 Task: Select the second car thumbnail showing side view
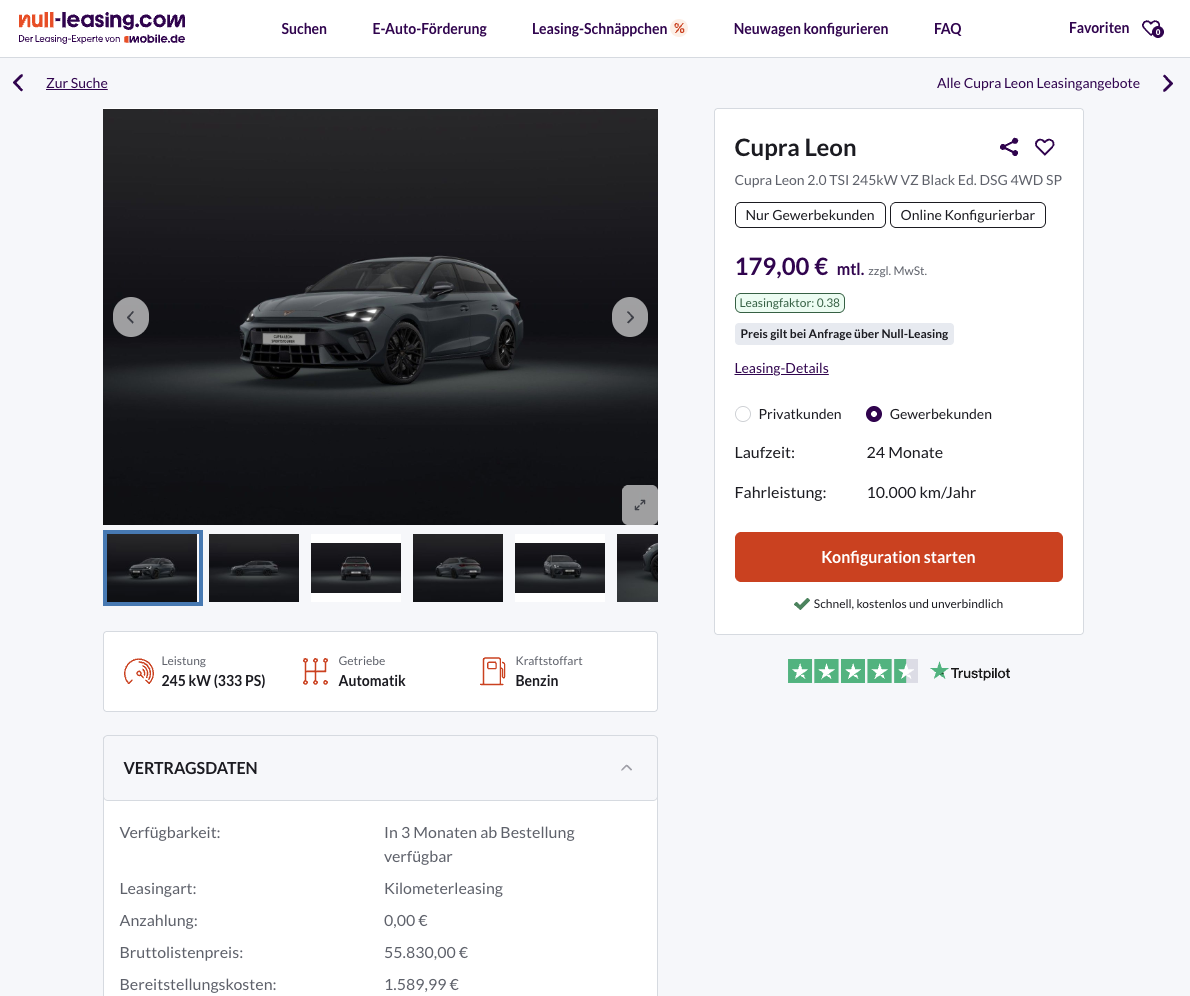click(254, 568)
